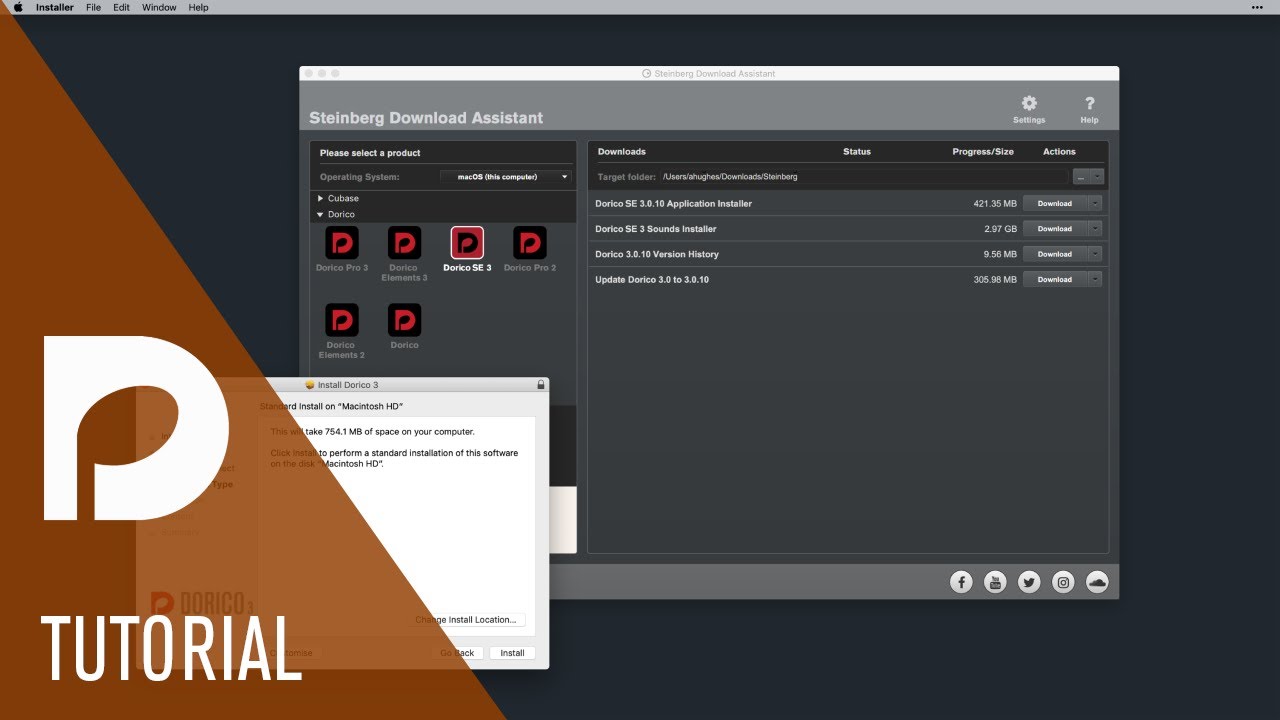Click the 9.56 MB size value

point(1000,254)
